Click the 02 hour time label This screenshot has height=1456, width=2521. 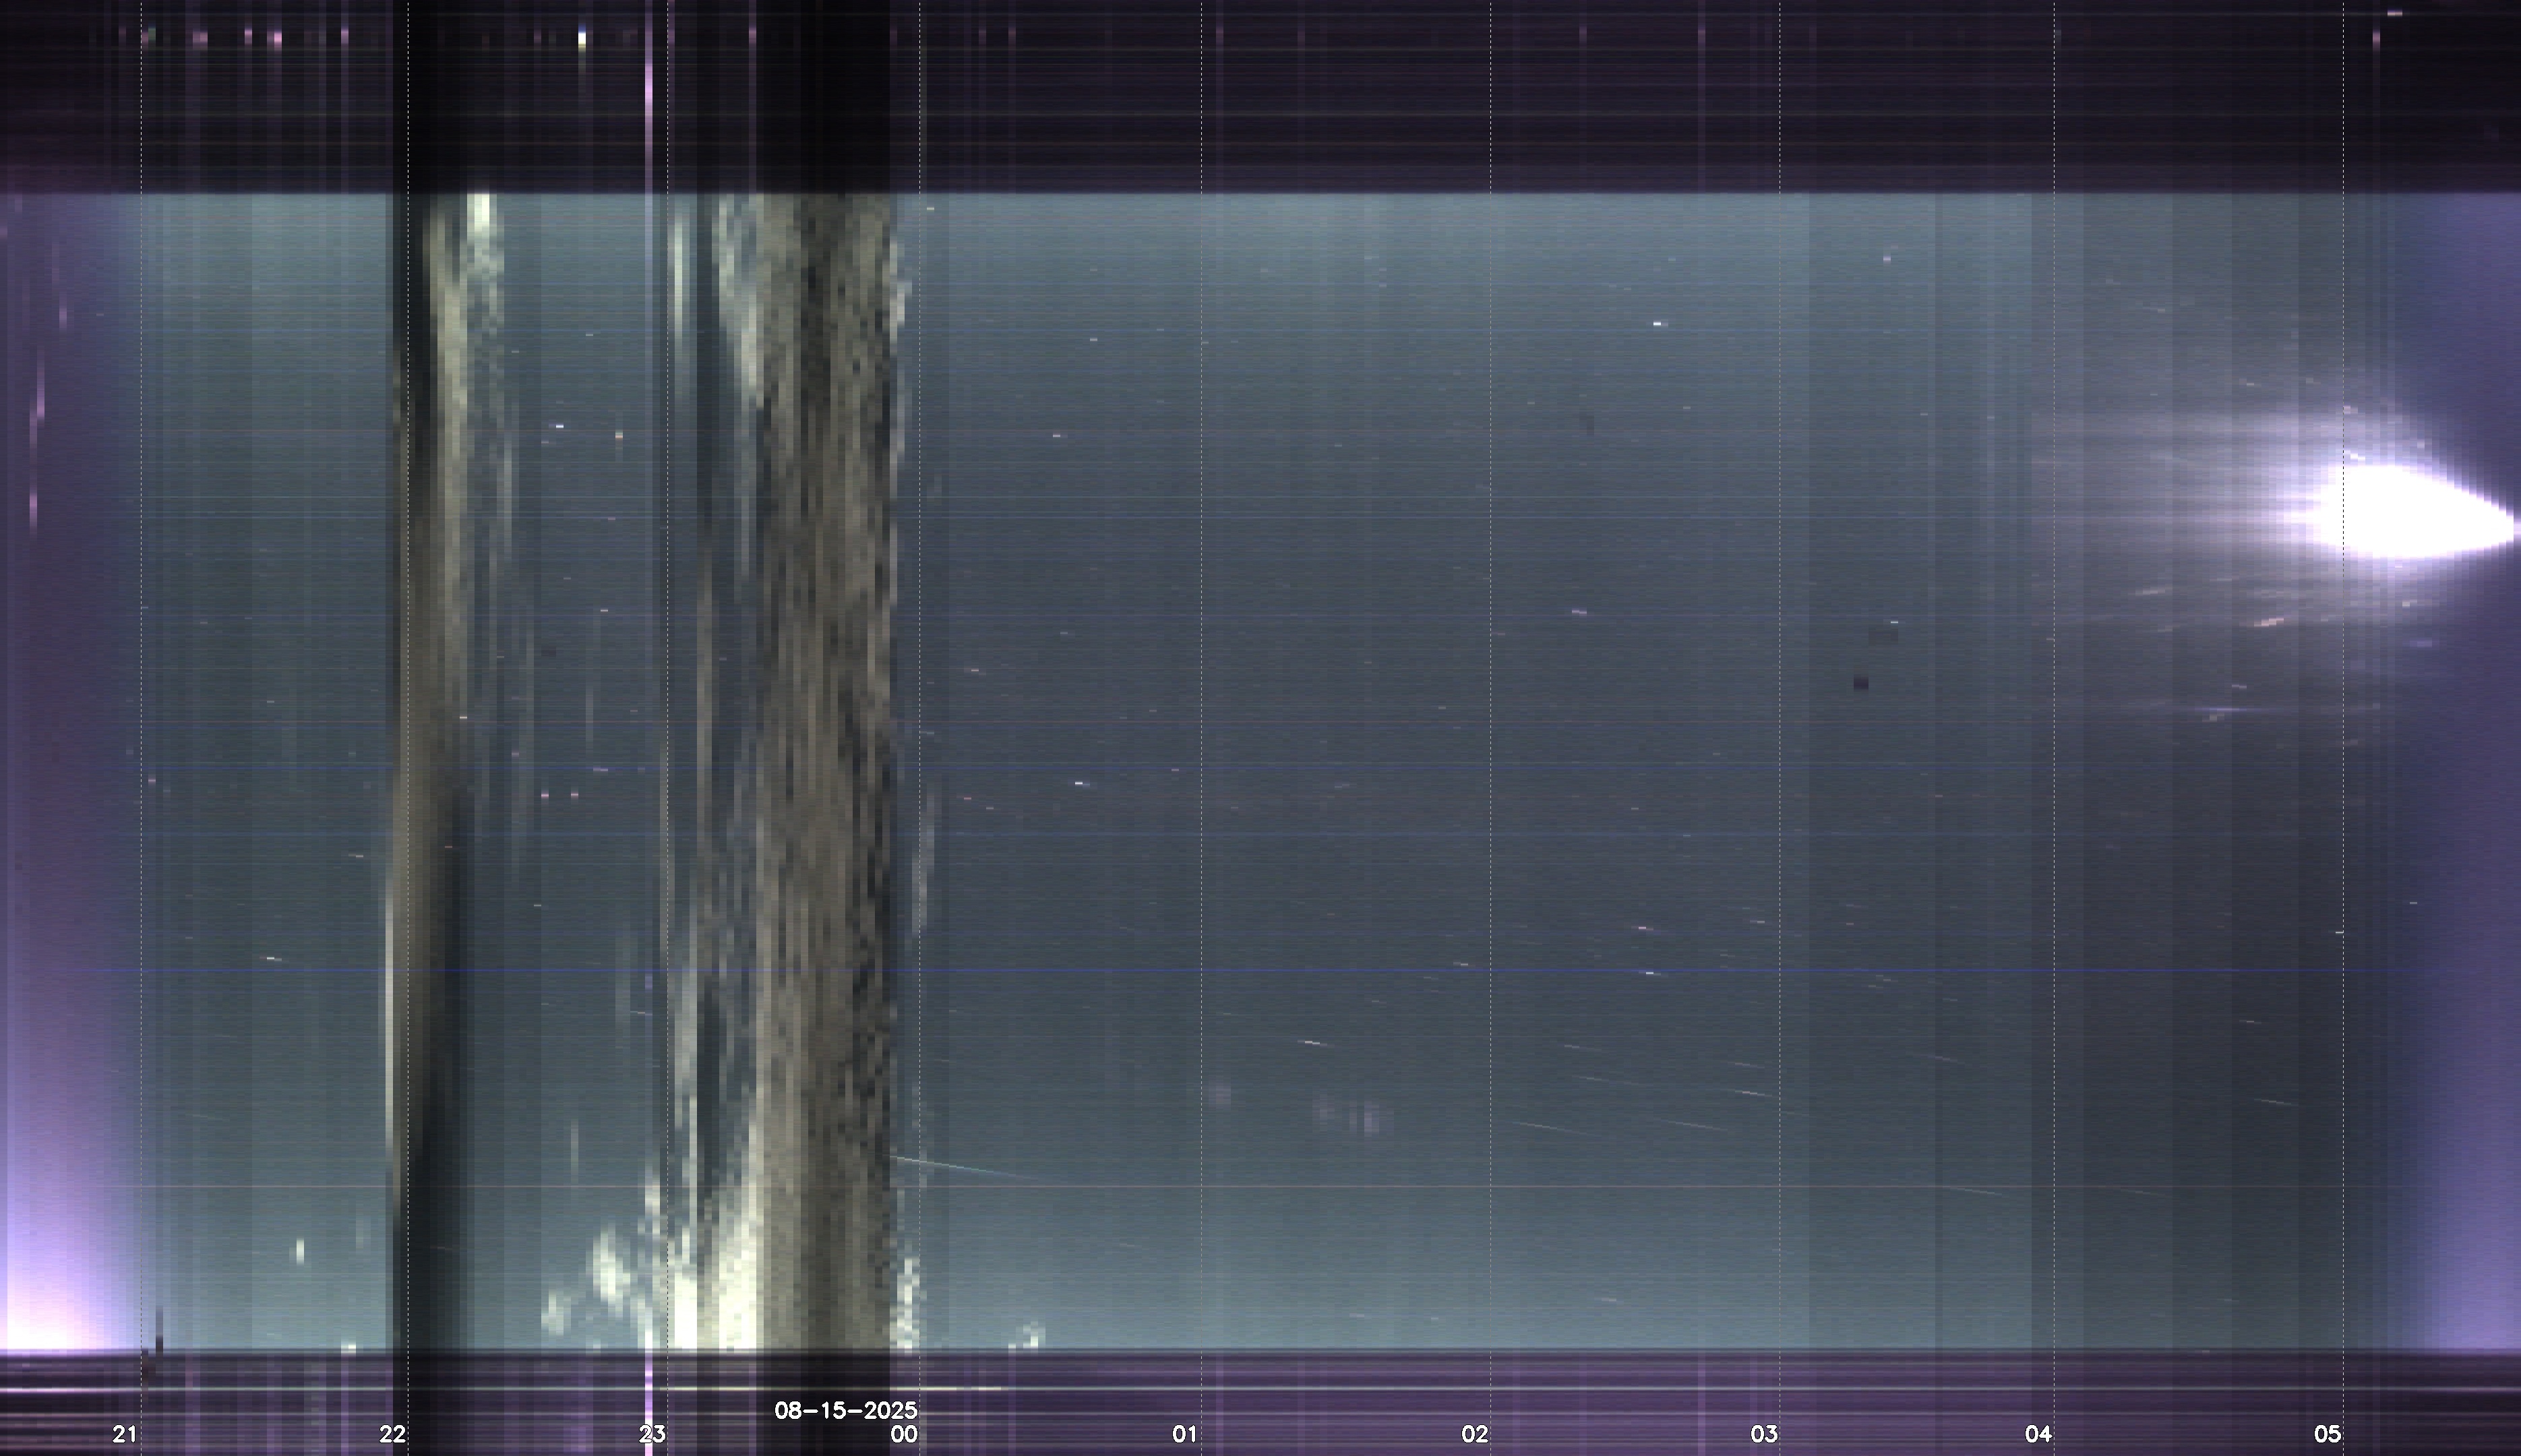pyautogui.click(x=1474, y=1434)
